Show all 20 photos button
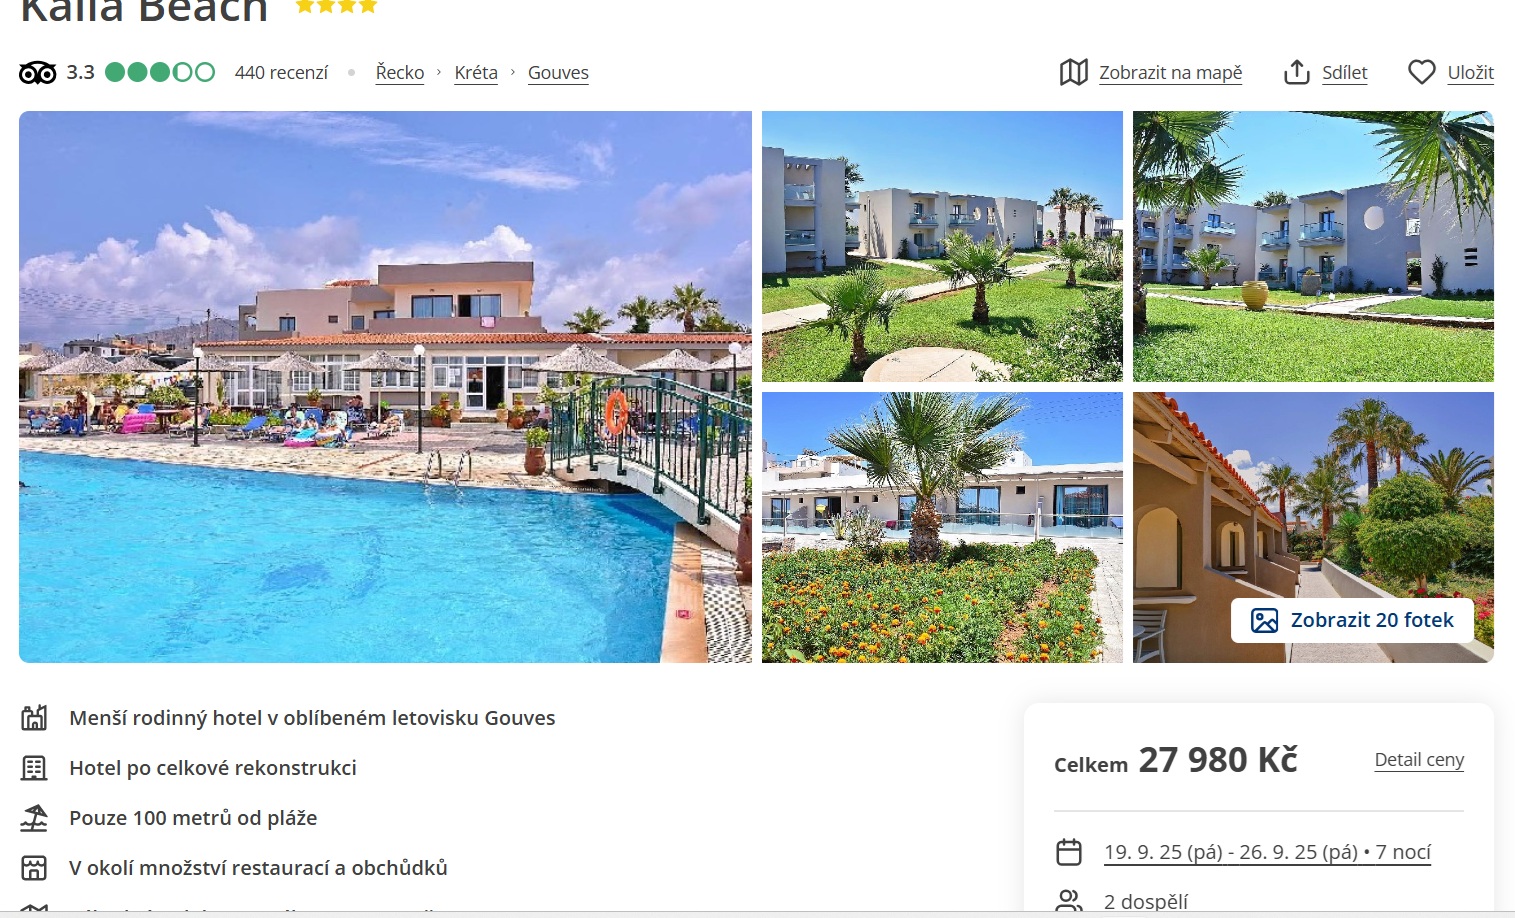The image size is (1515, 918). (x=1352, y=620)
